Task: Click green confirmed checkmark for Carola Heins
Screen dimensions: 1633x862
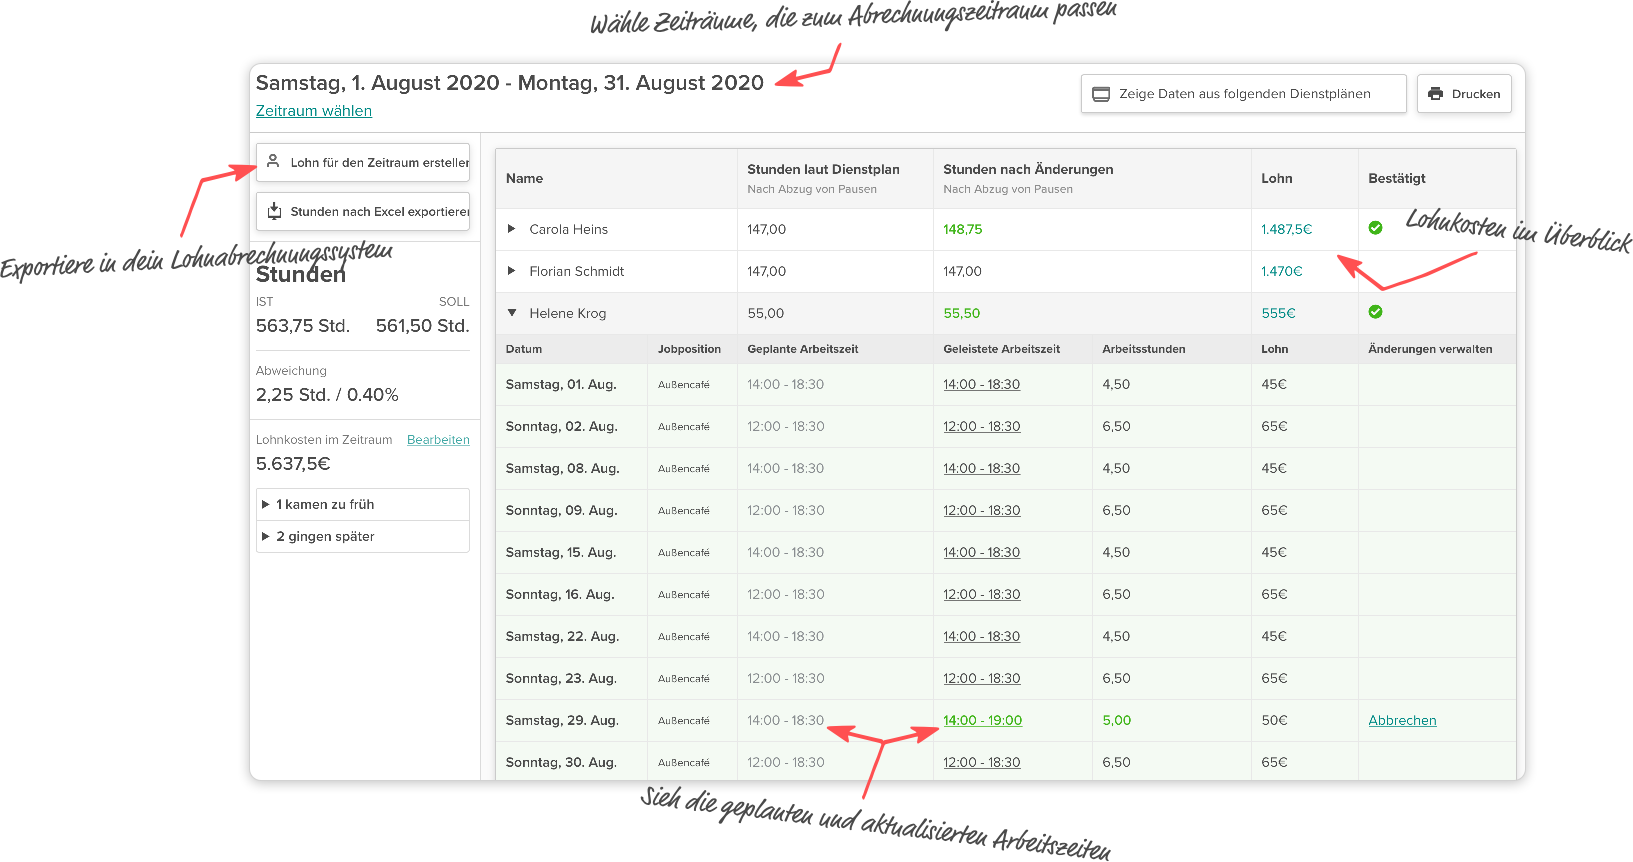Action: point(1375,228)
